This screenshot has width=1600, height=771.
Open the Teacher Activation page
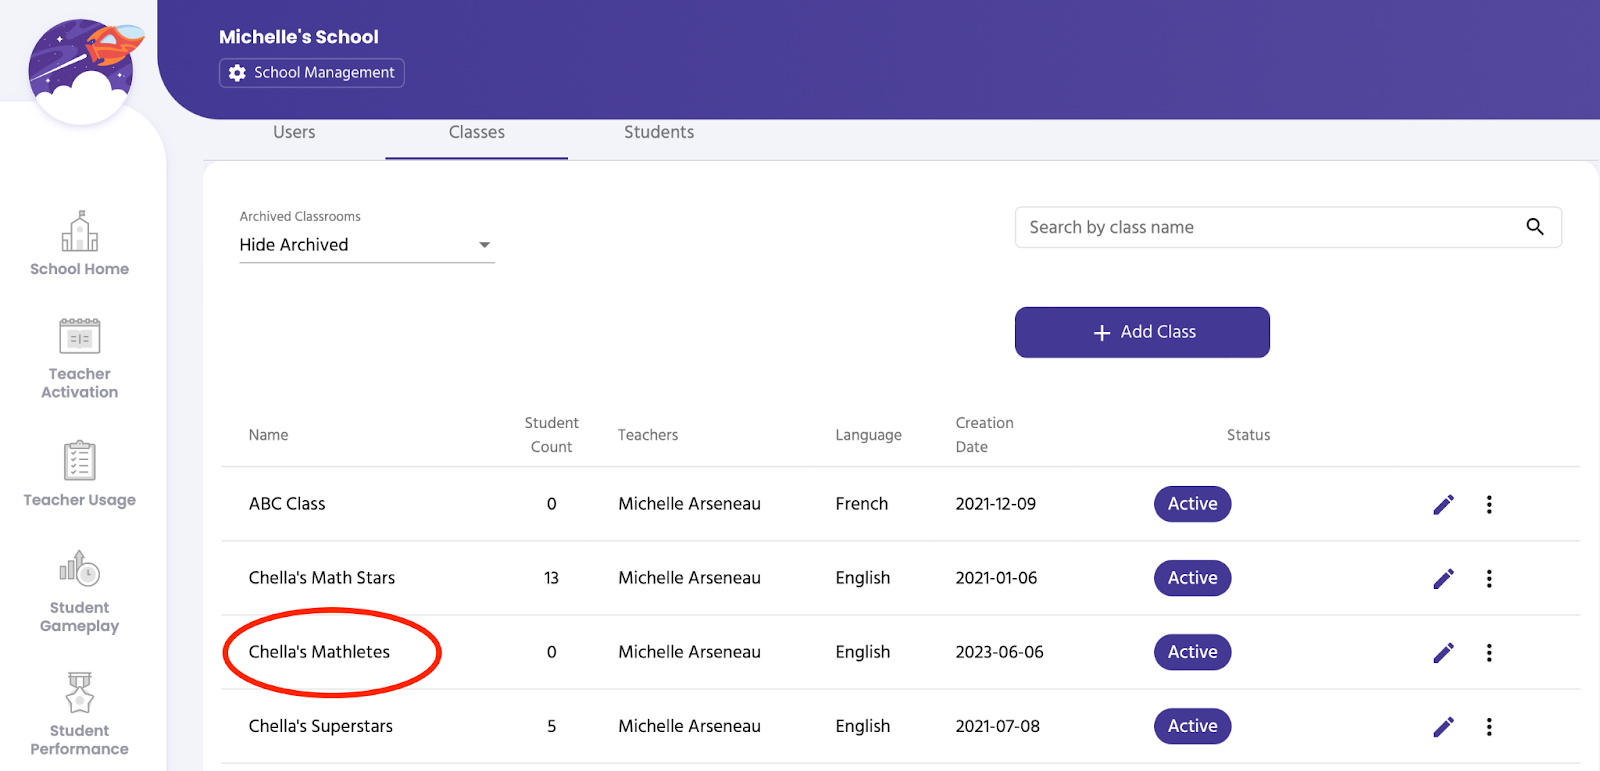[79, 358]
